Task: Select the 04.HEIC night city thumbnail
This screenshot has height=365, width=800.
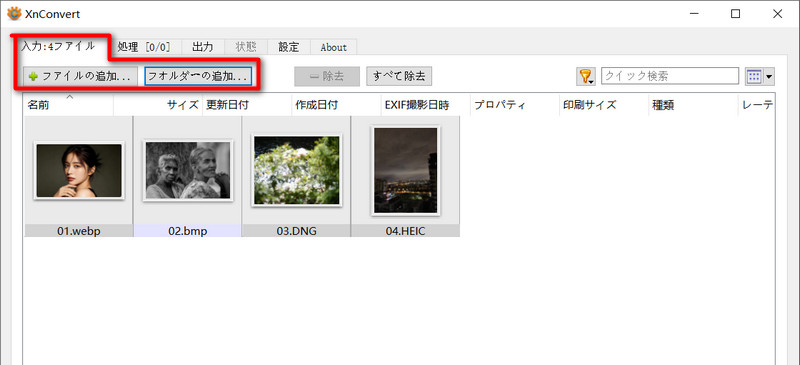Action: click(406, 171)
